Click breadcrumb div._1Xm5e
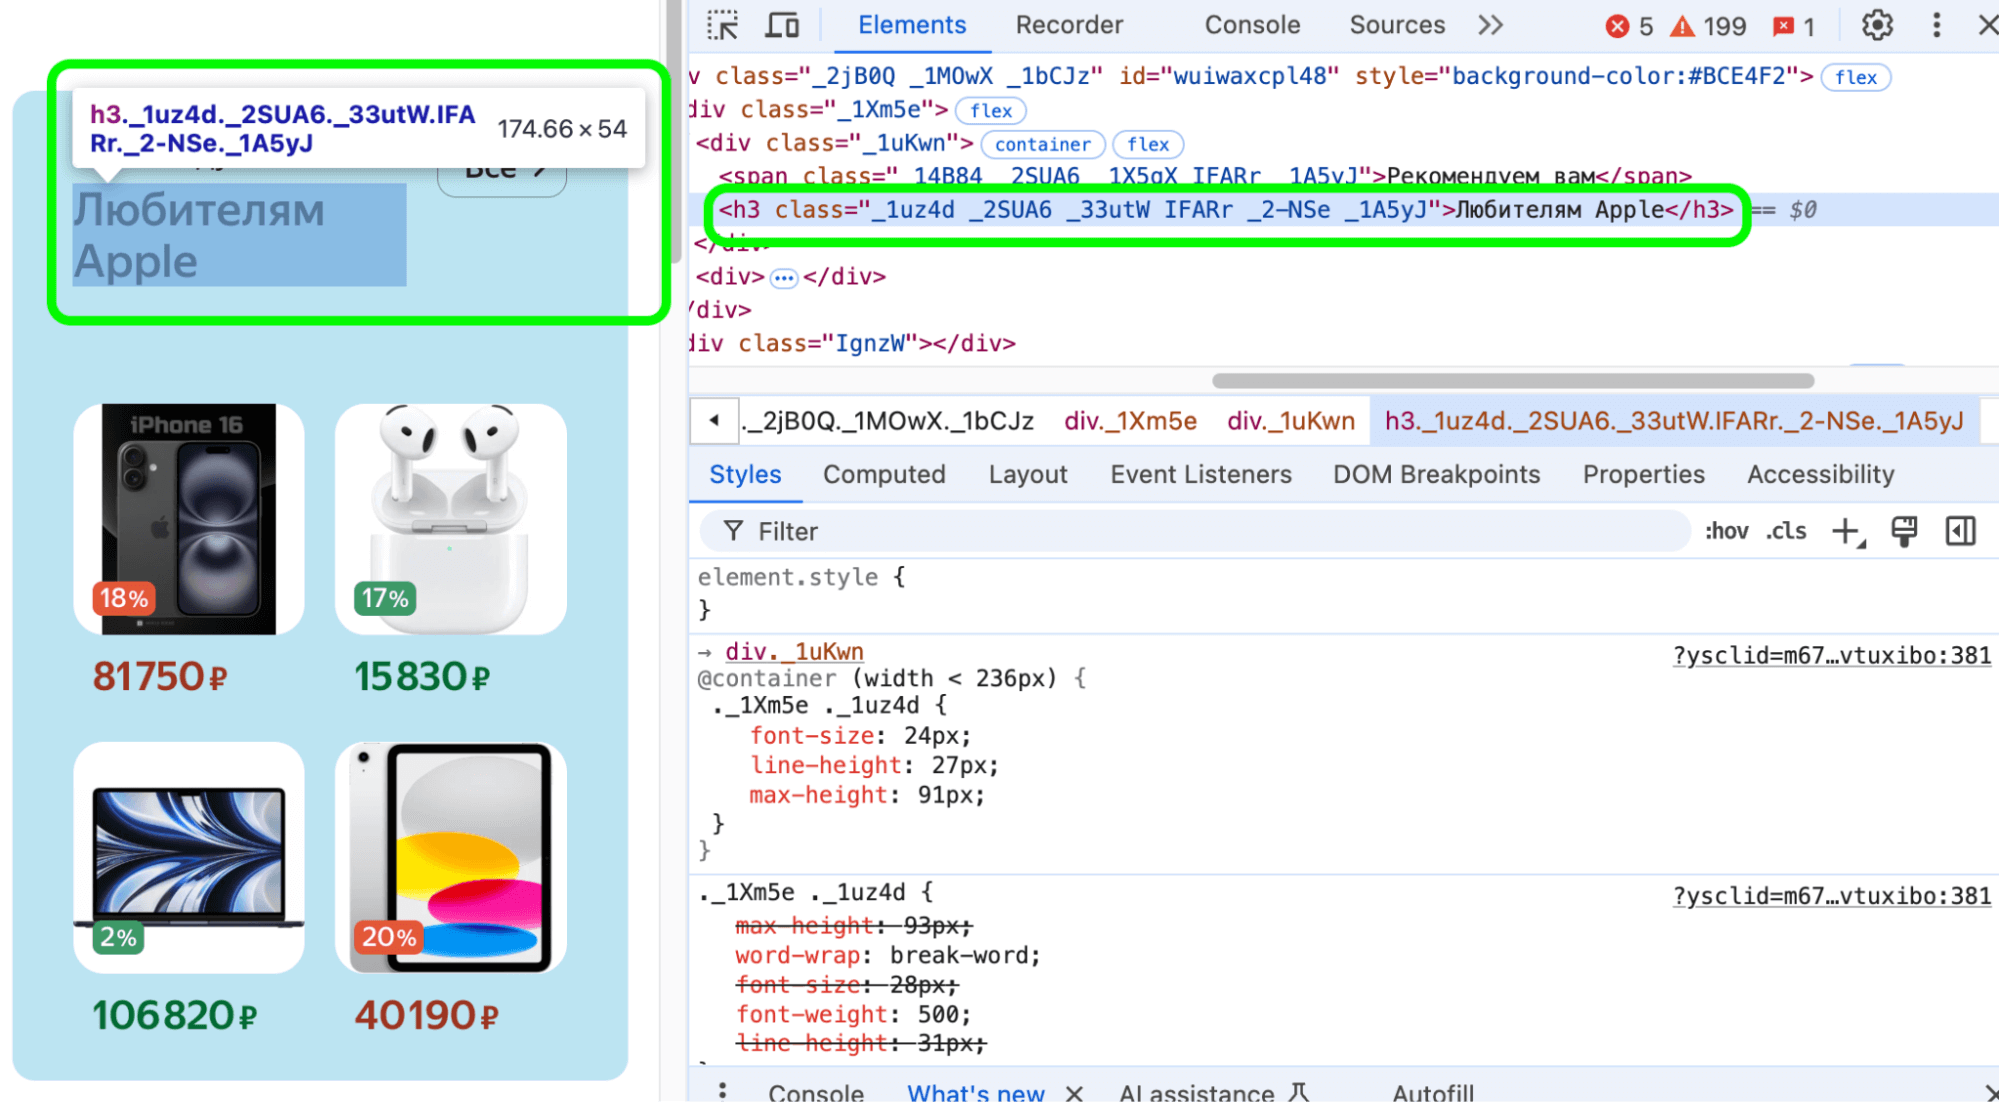This screenshot has width=1999, height=1102. pyautogui.click(x=1130, y=421)
